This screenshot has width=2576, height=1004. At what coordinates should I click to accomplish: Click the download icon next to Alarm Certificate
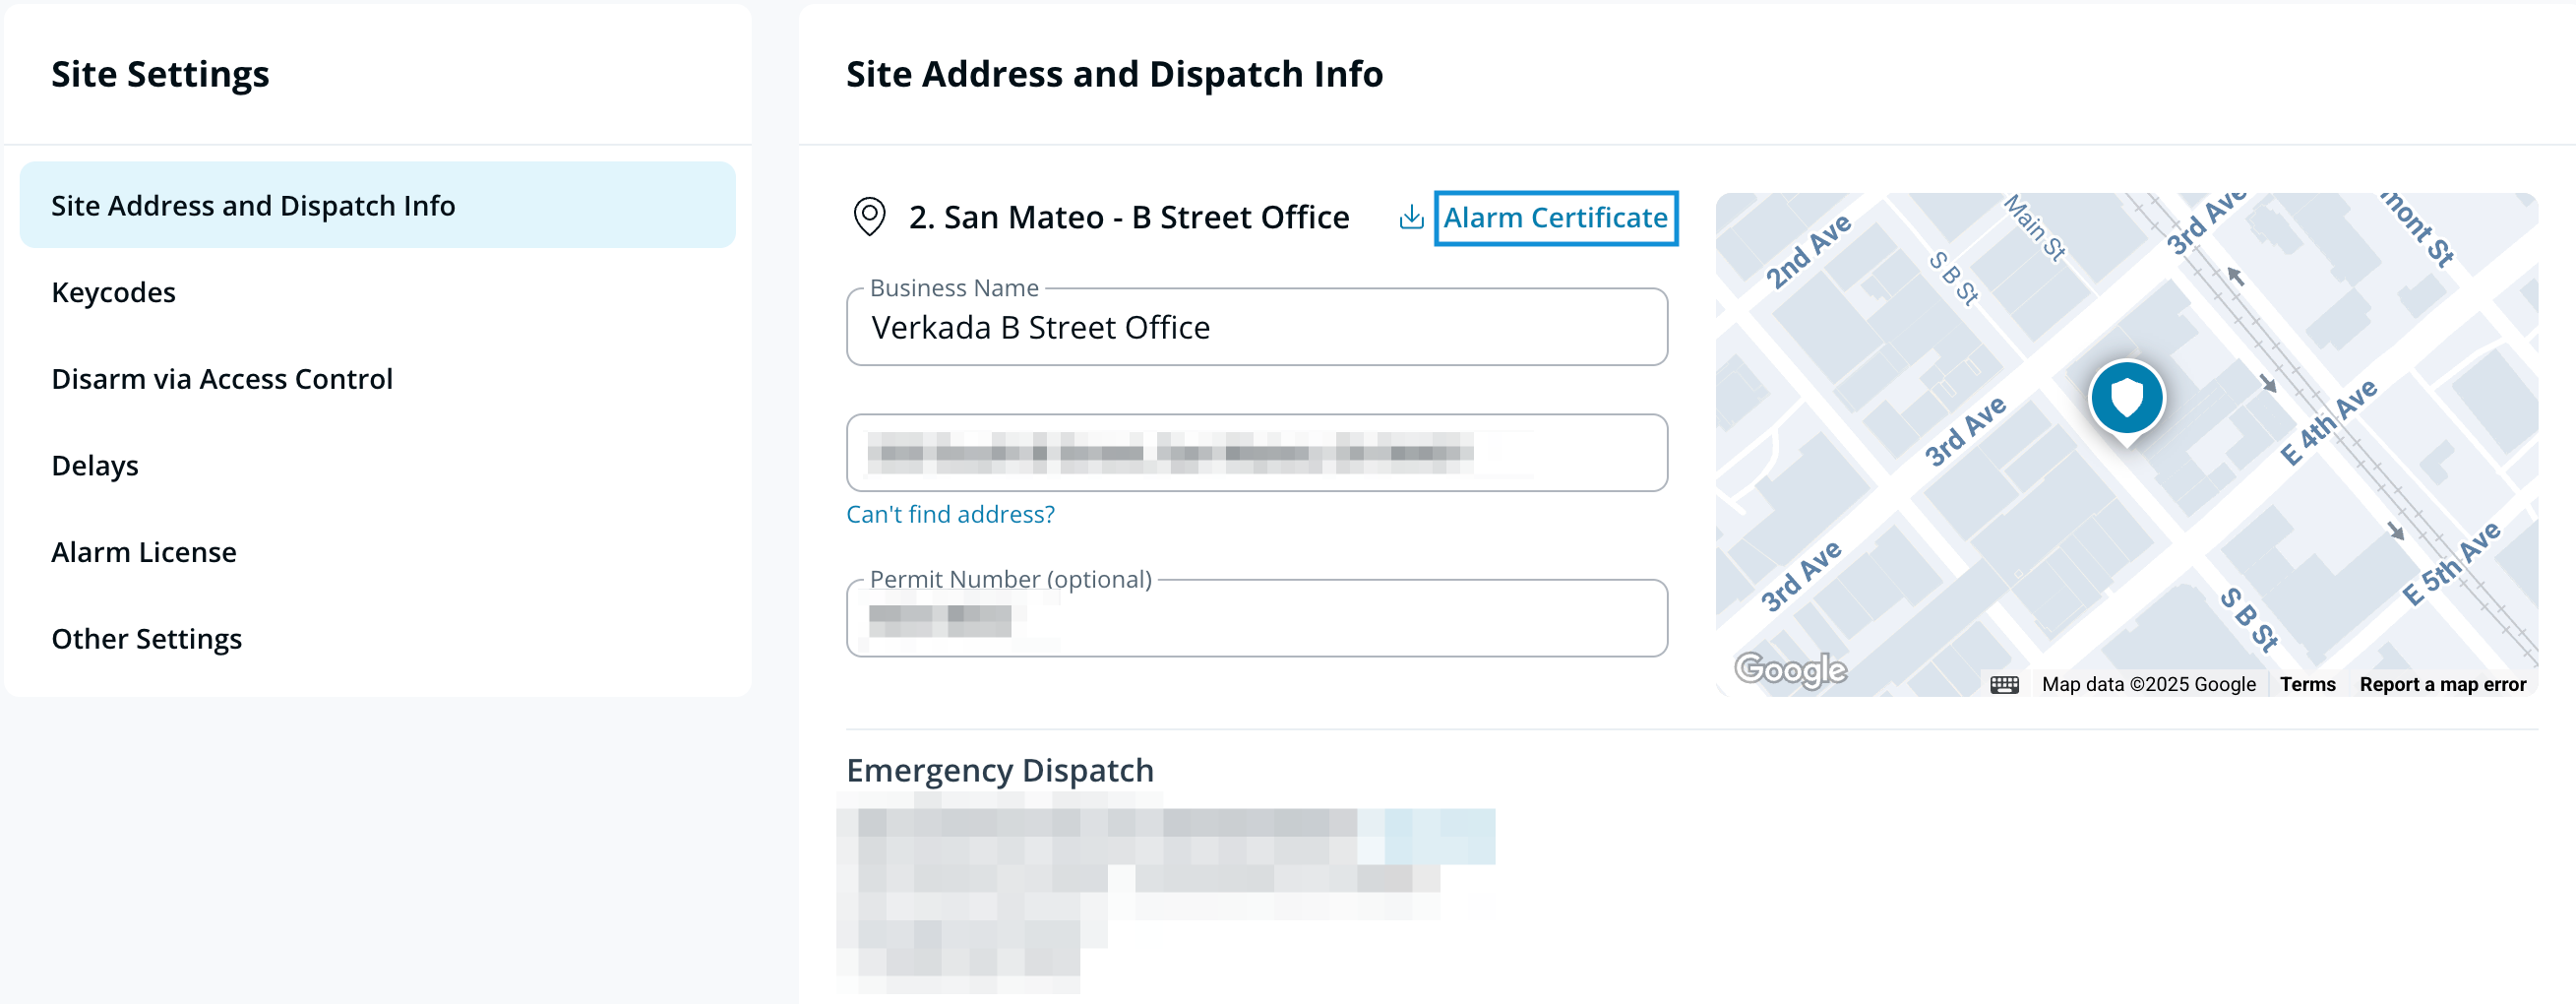tap(1411, 217)
